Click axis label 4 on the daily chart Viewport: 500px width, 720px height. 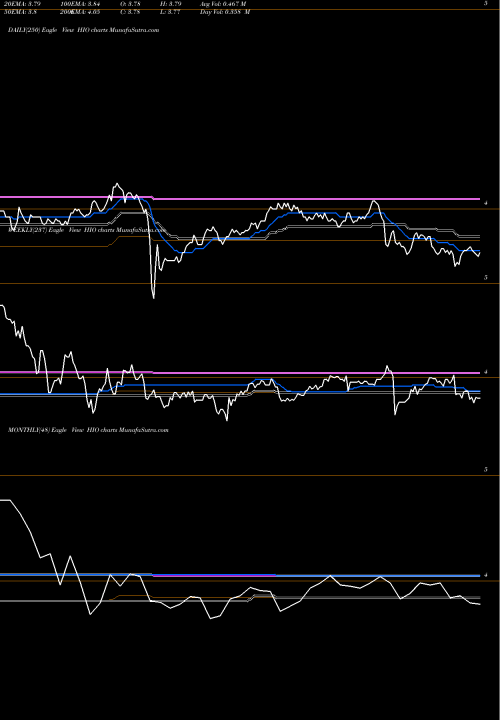[486, 203]
